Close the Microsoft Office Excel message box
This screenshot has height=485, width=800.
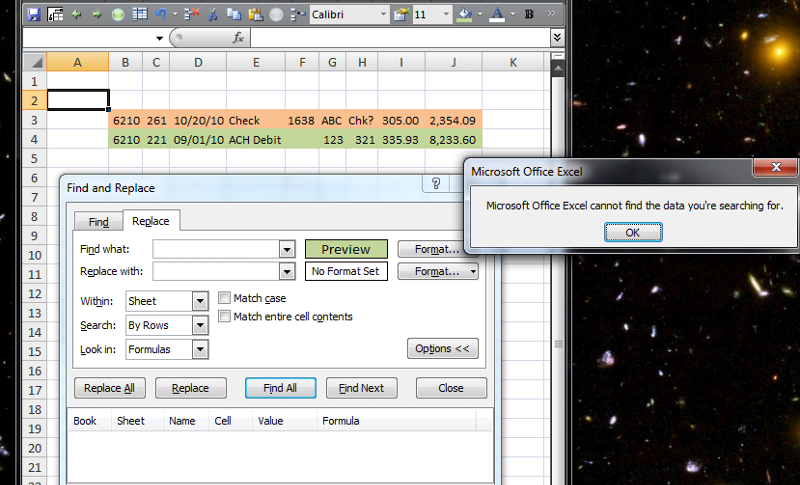pos(776,167)
